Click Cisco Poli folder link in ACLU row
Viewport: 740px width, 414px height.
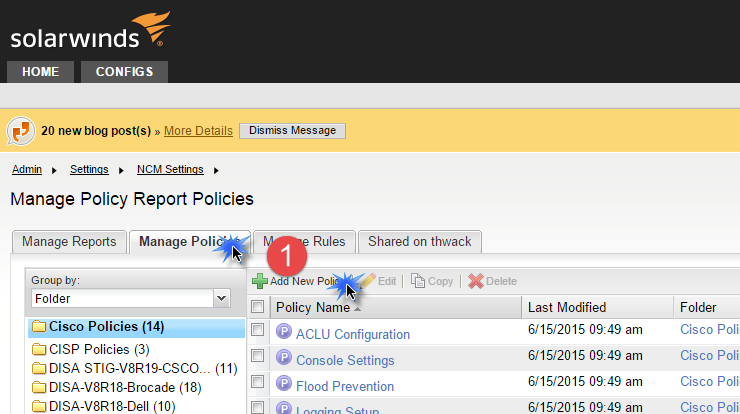tap(710, 330)
